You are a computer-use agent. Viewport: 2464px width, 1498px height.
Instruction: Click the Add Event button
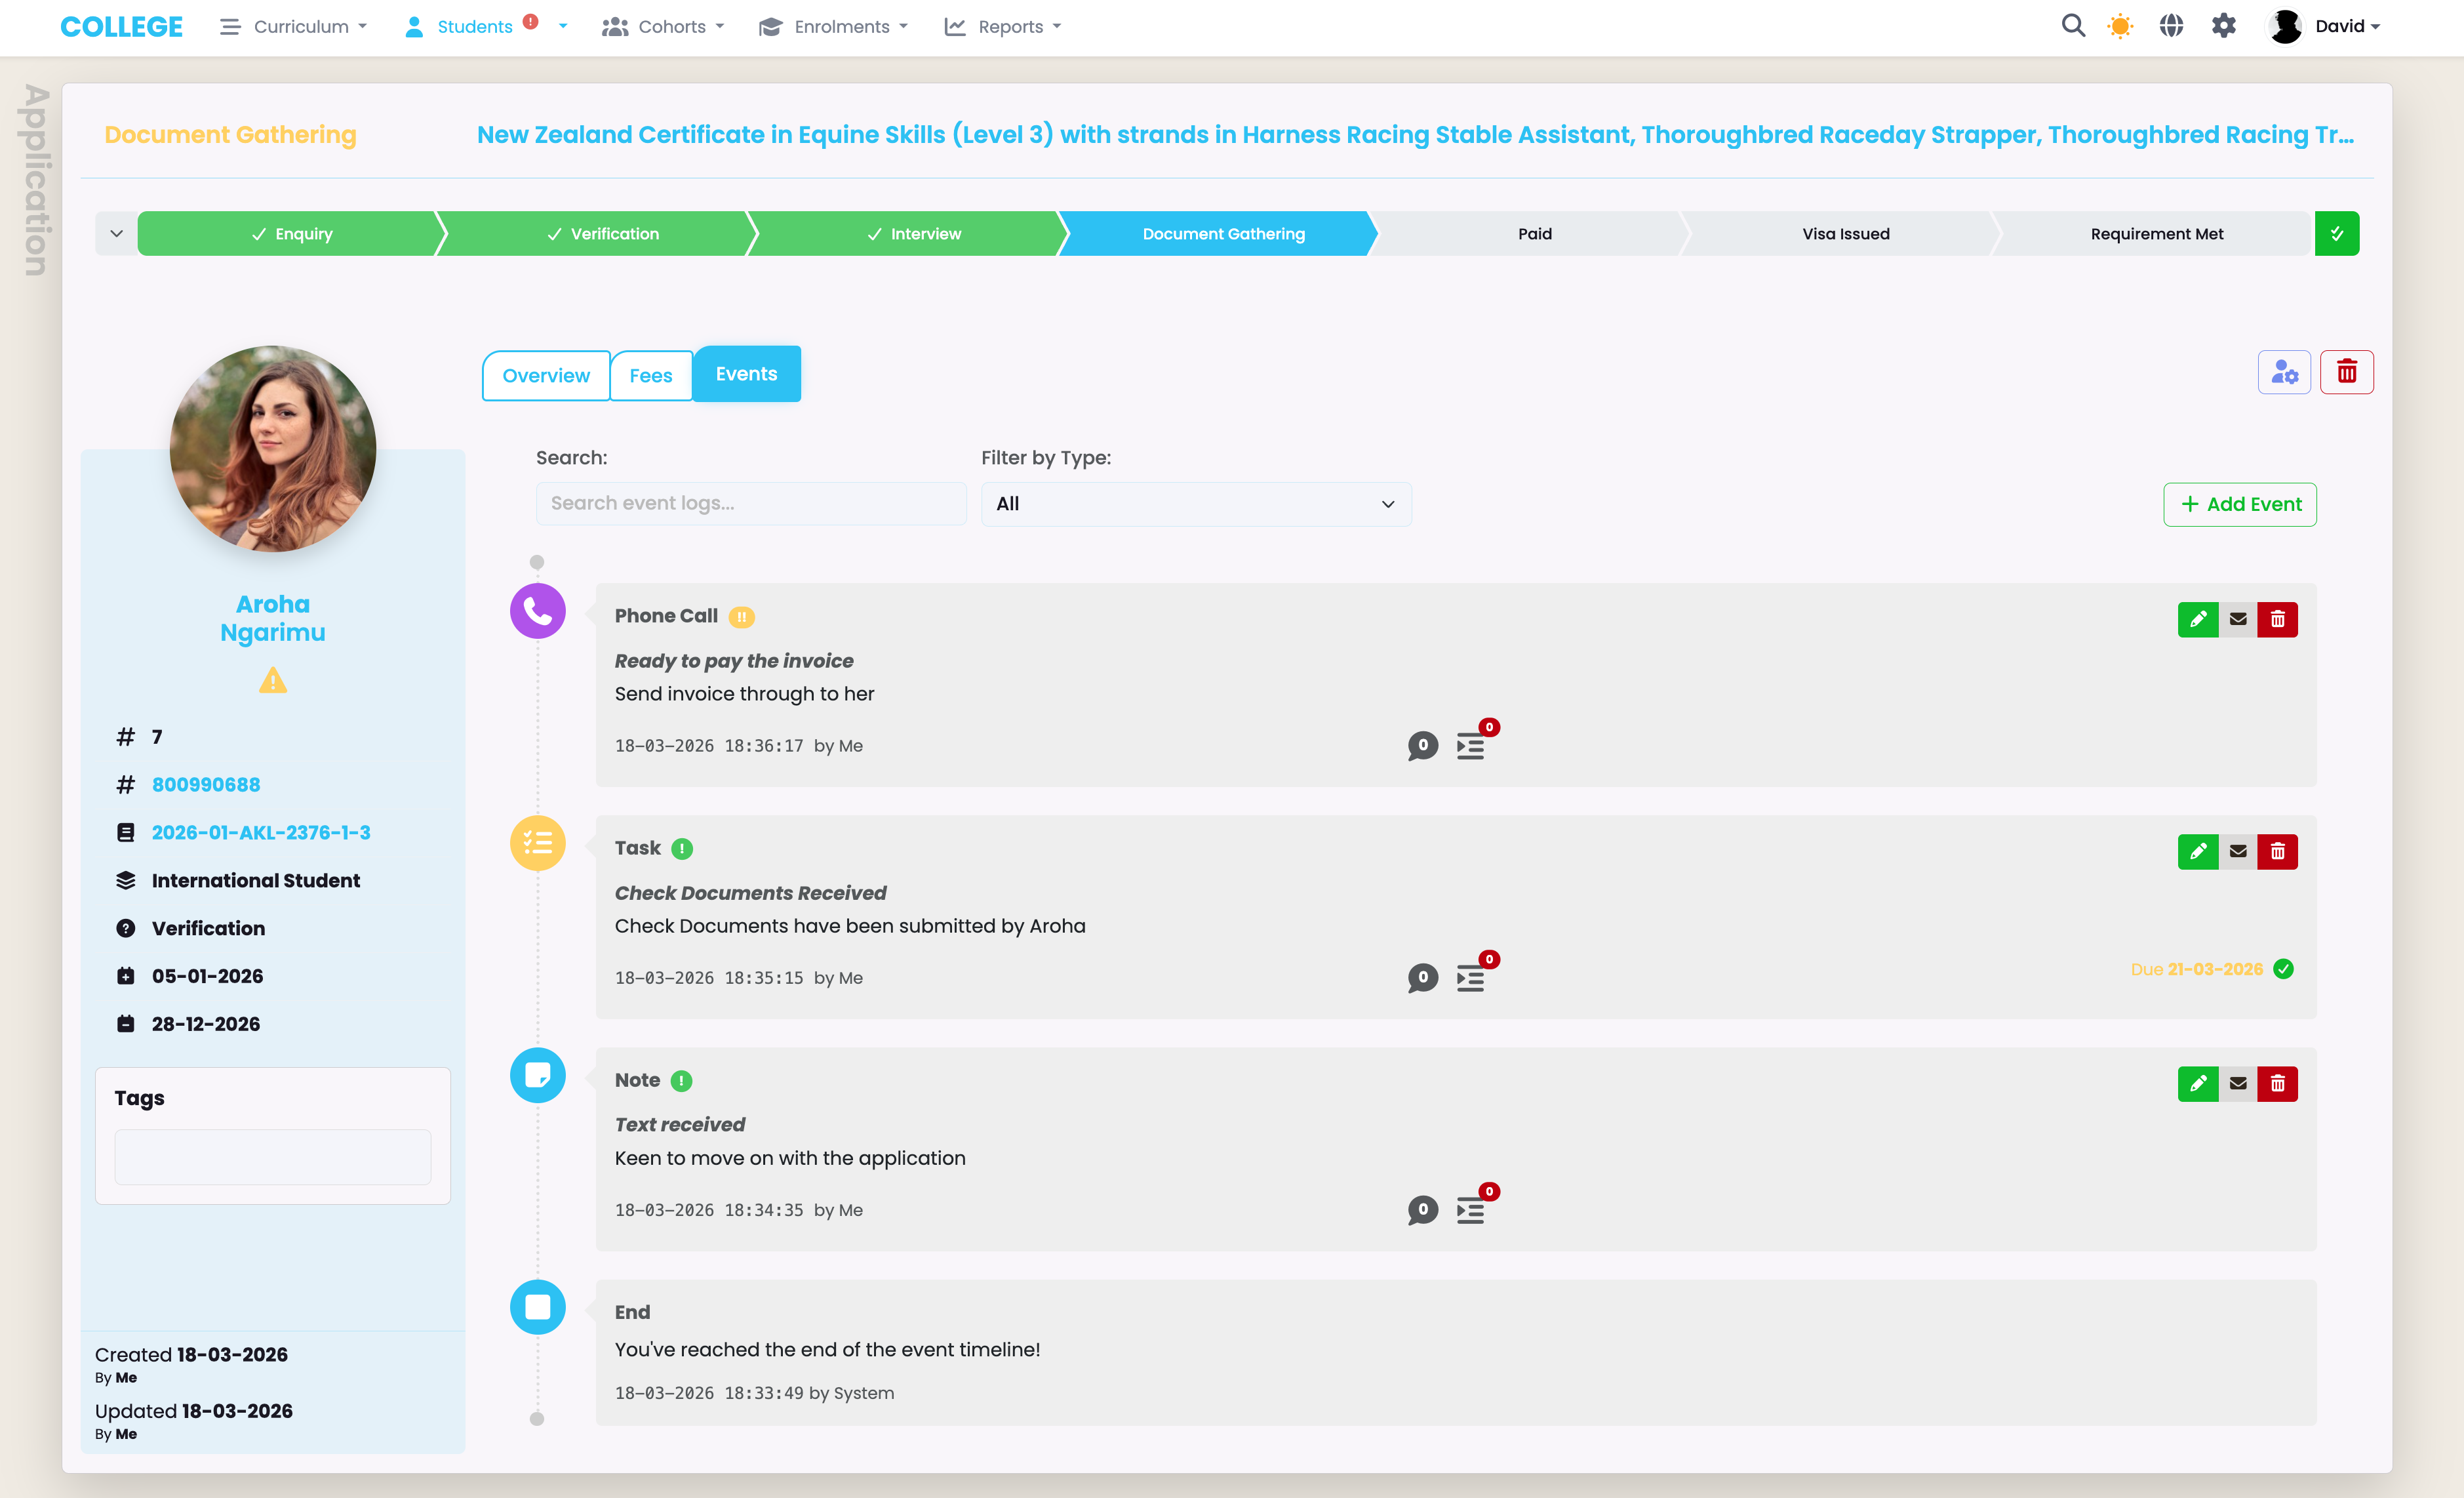[x=2239, y=504]
